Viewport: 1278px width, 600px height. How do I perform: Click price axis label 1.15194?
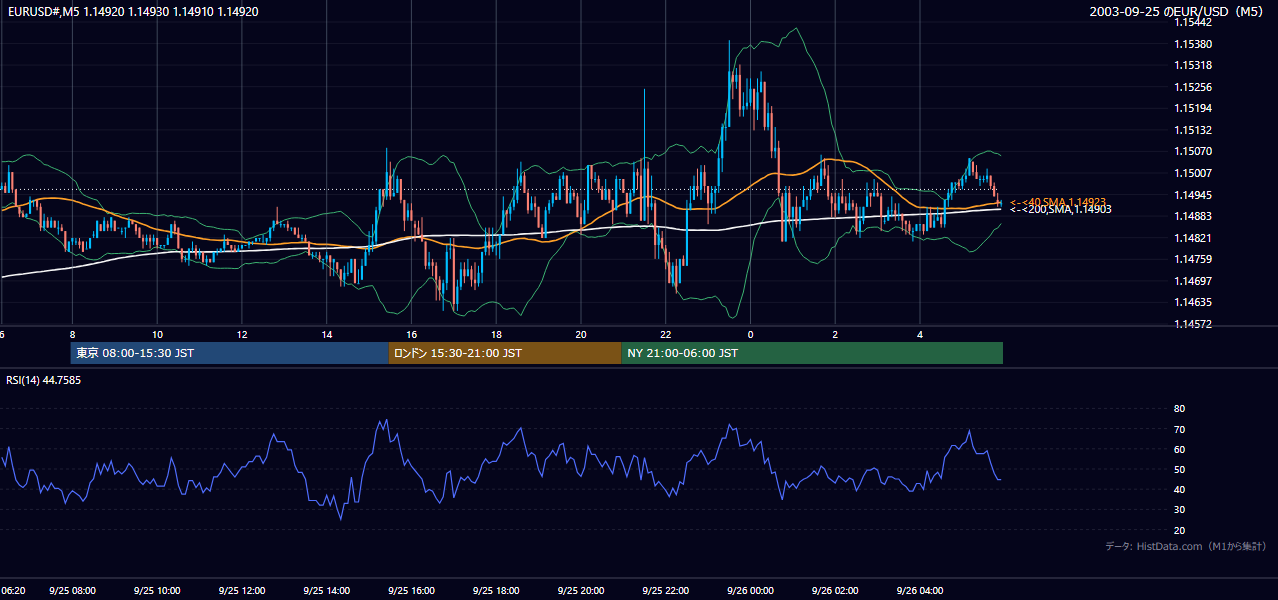point(1193,109)
